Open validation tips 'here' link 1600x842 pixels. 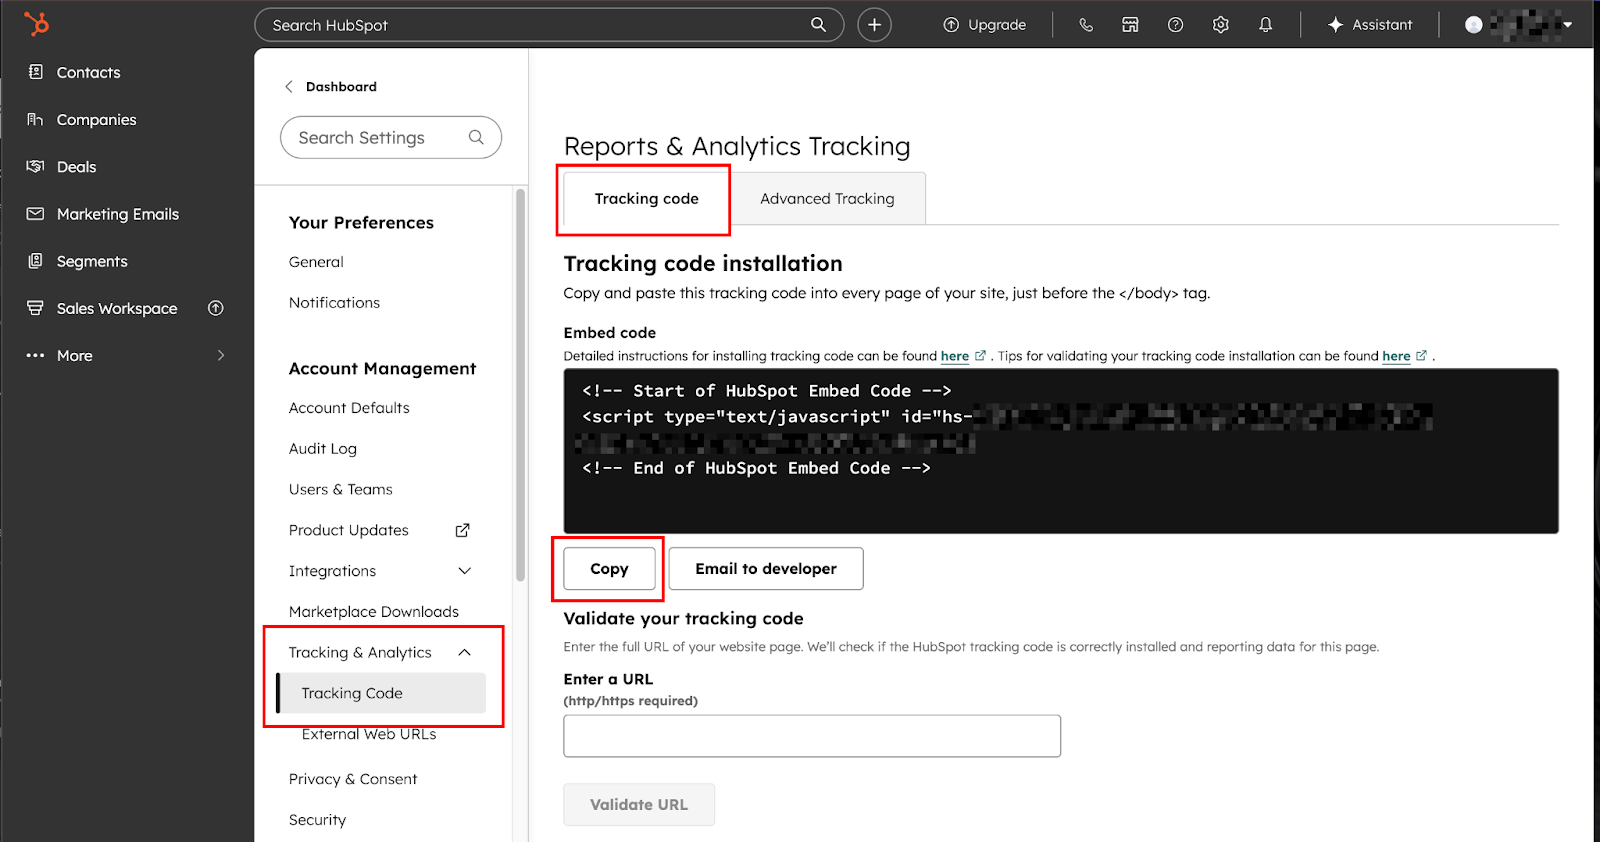tap(1396, 356)
